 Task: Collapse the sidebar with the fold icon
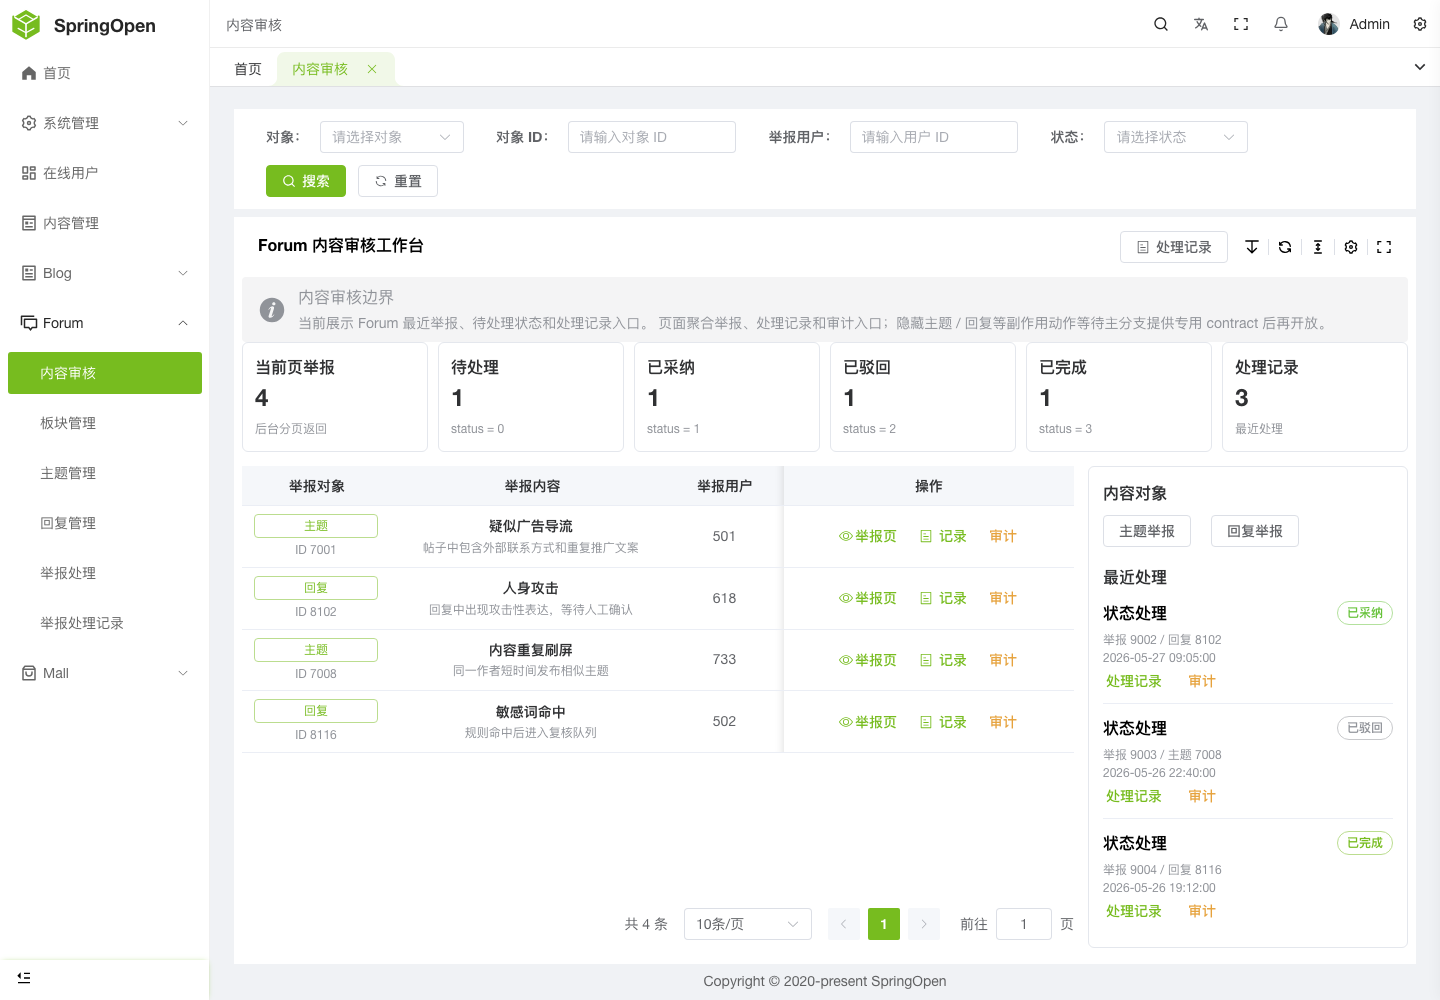pyautogui.click(x=24, y=977)
